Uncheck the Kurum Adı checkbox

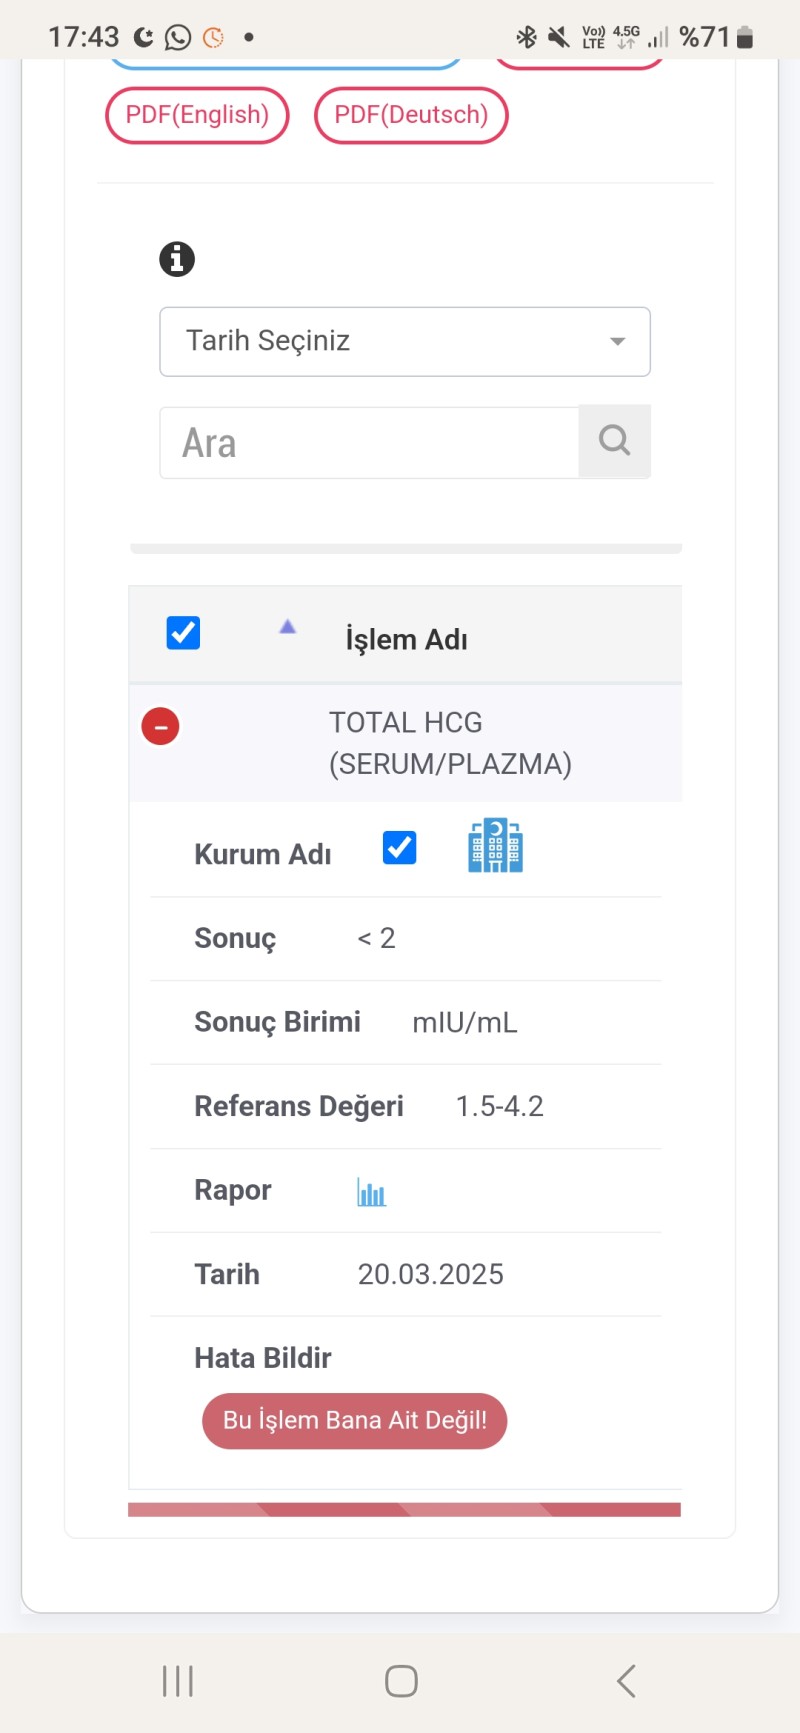399,848
